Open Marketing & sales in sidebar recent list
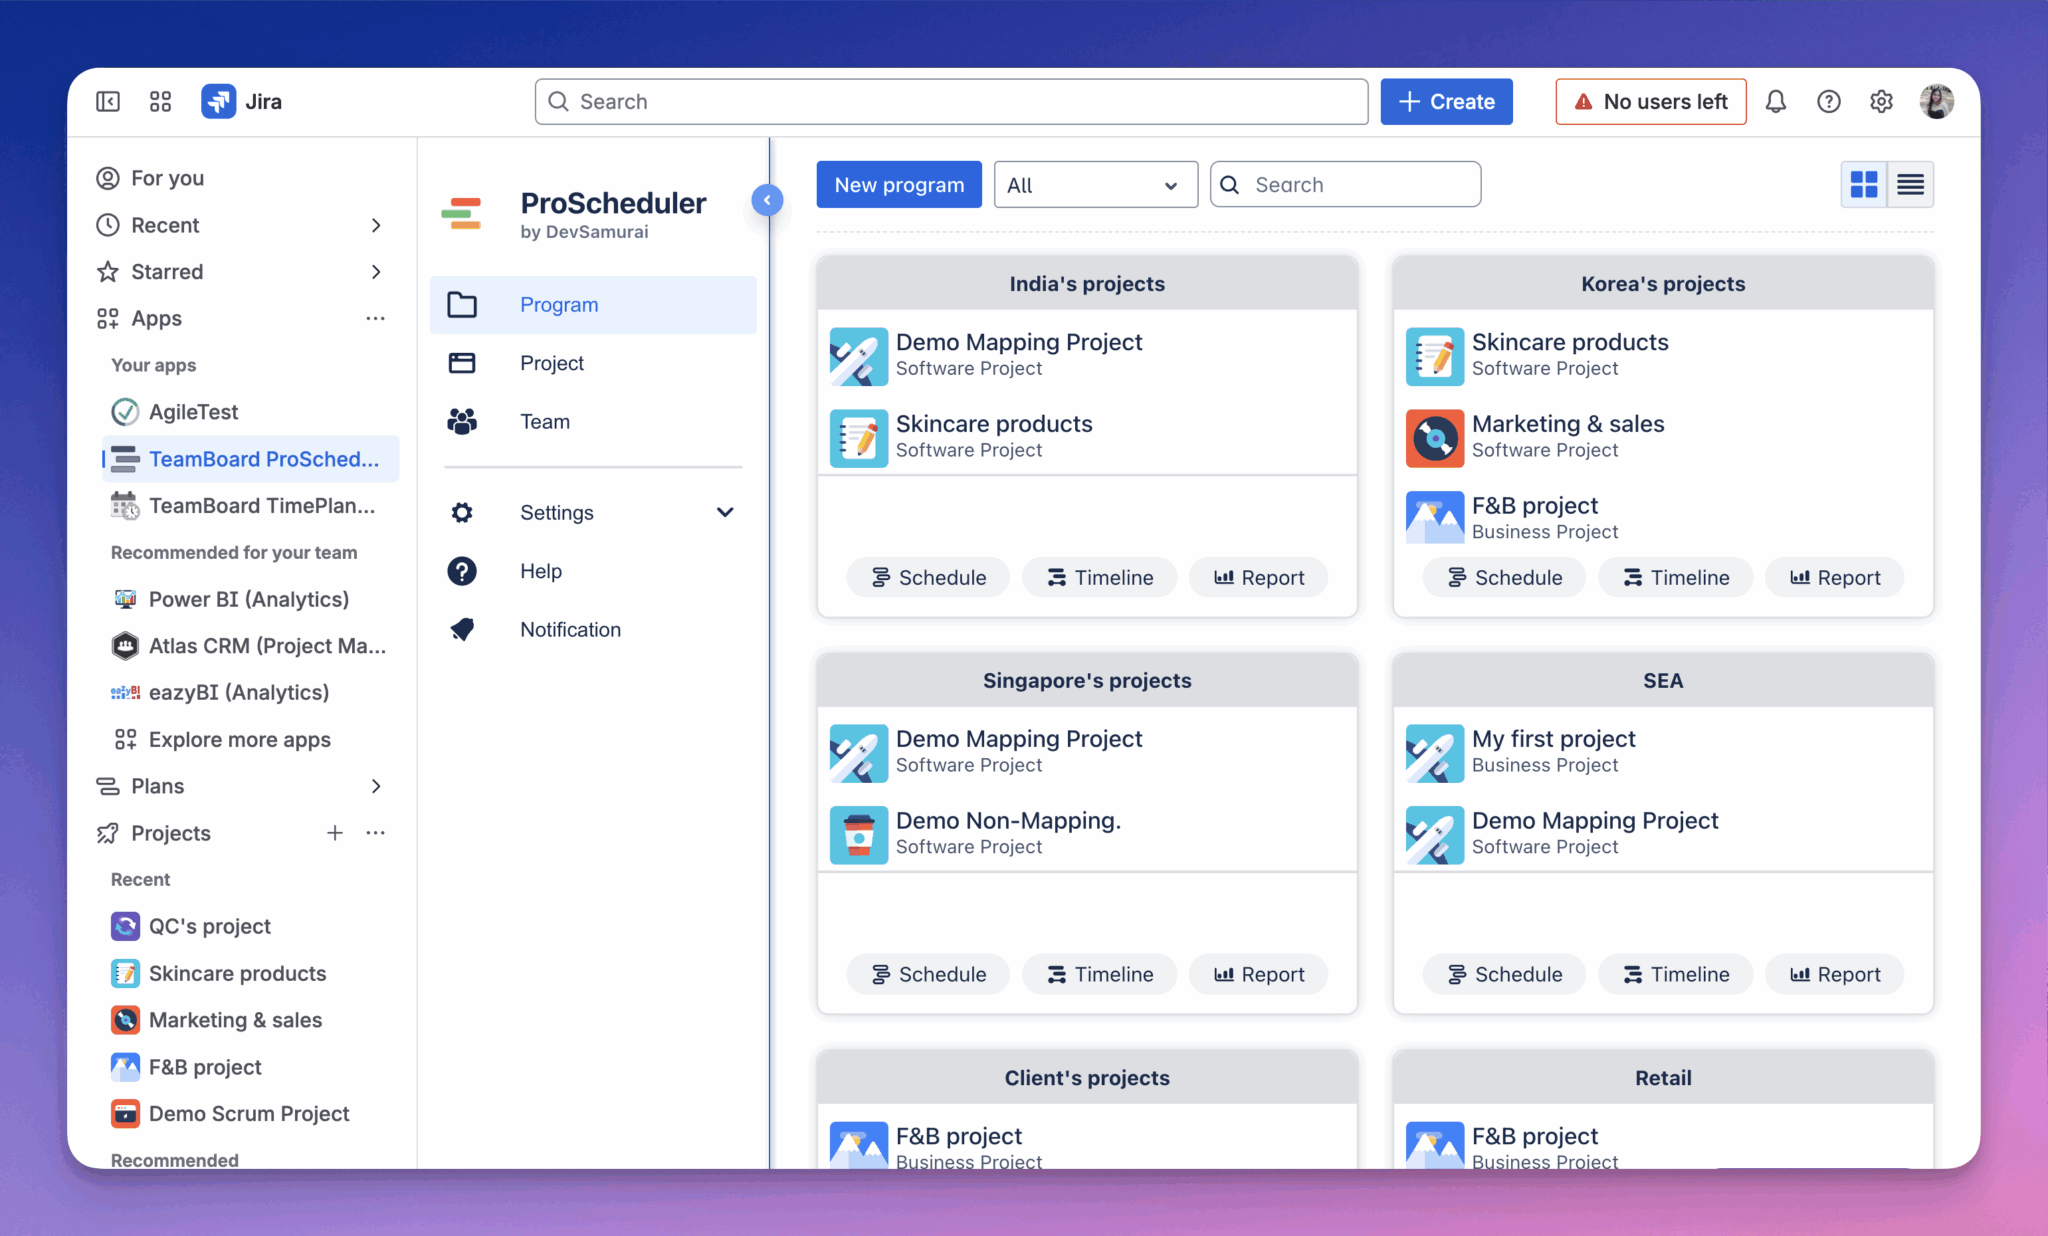Image resolution: width=2048 pixels, height=1236 pixels. coord(250,1020)
